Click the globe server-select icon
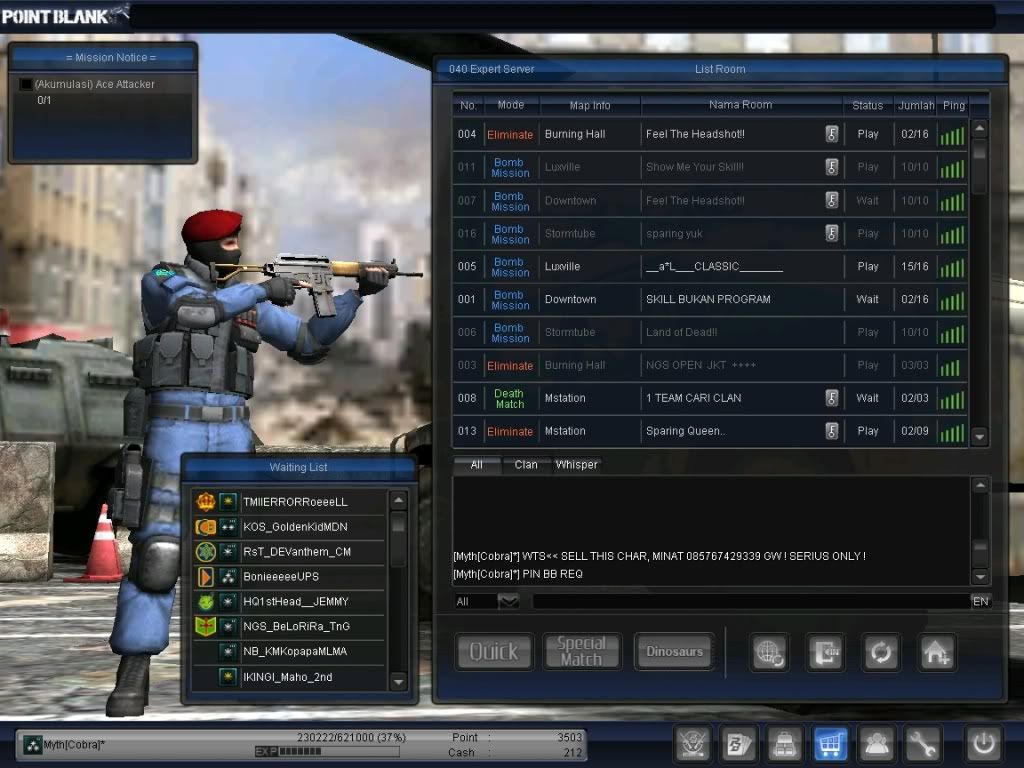 [x=769, y=652]
